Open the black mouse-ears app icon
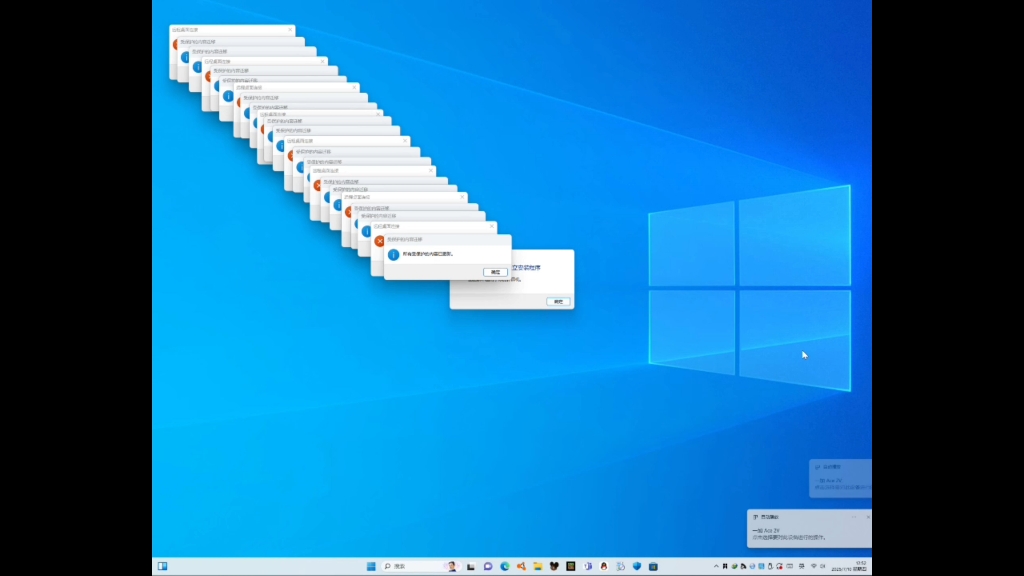Viewport: 1024px width, 576px height. [554, 566]
